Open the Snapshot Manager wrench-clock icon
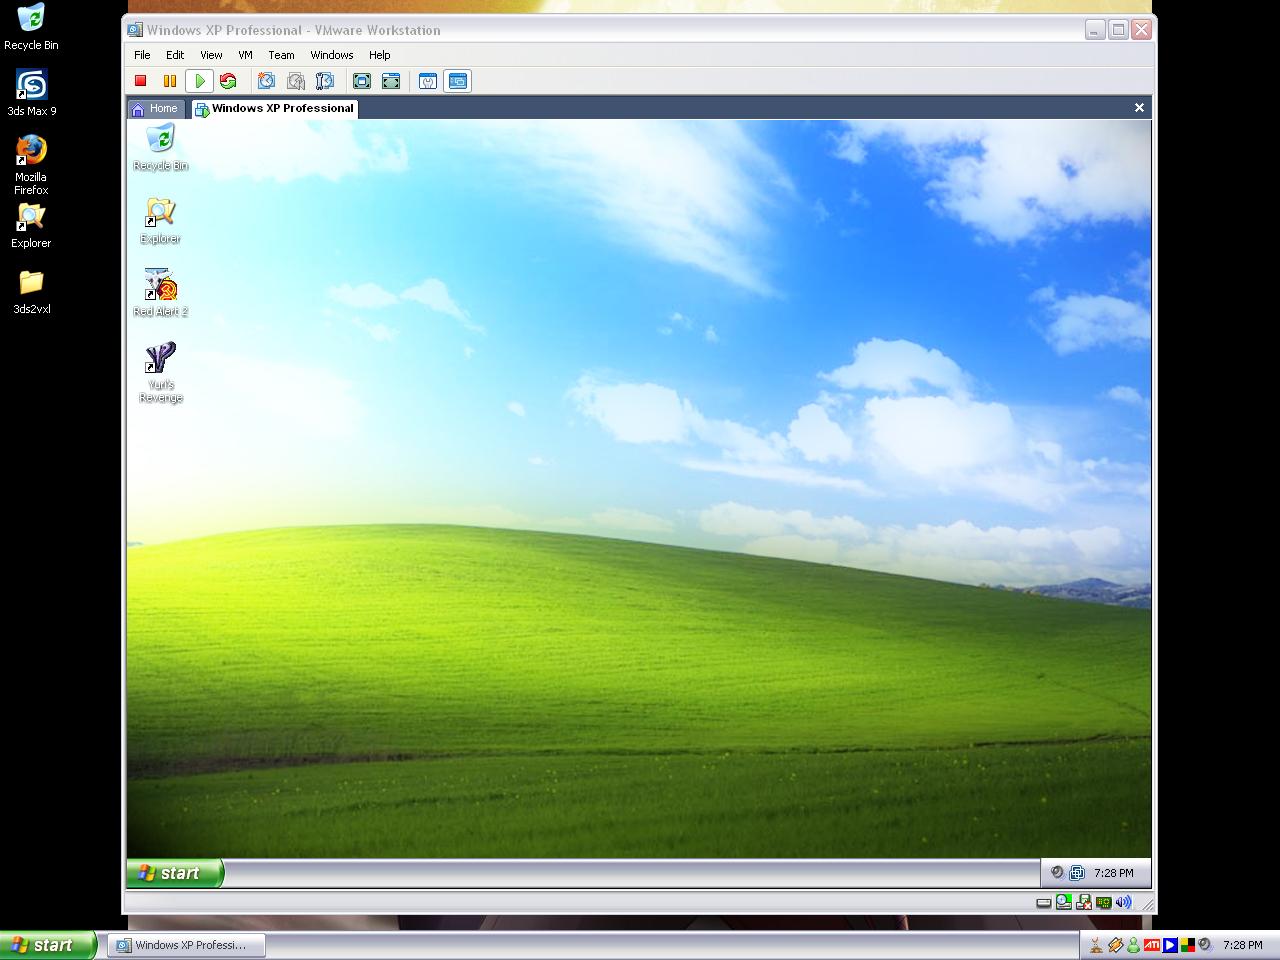This screenshot has width=1280, height=960. pyautogui.click(x=324, y=81)
